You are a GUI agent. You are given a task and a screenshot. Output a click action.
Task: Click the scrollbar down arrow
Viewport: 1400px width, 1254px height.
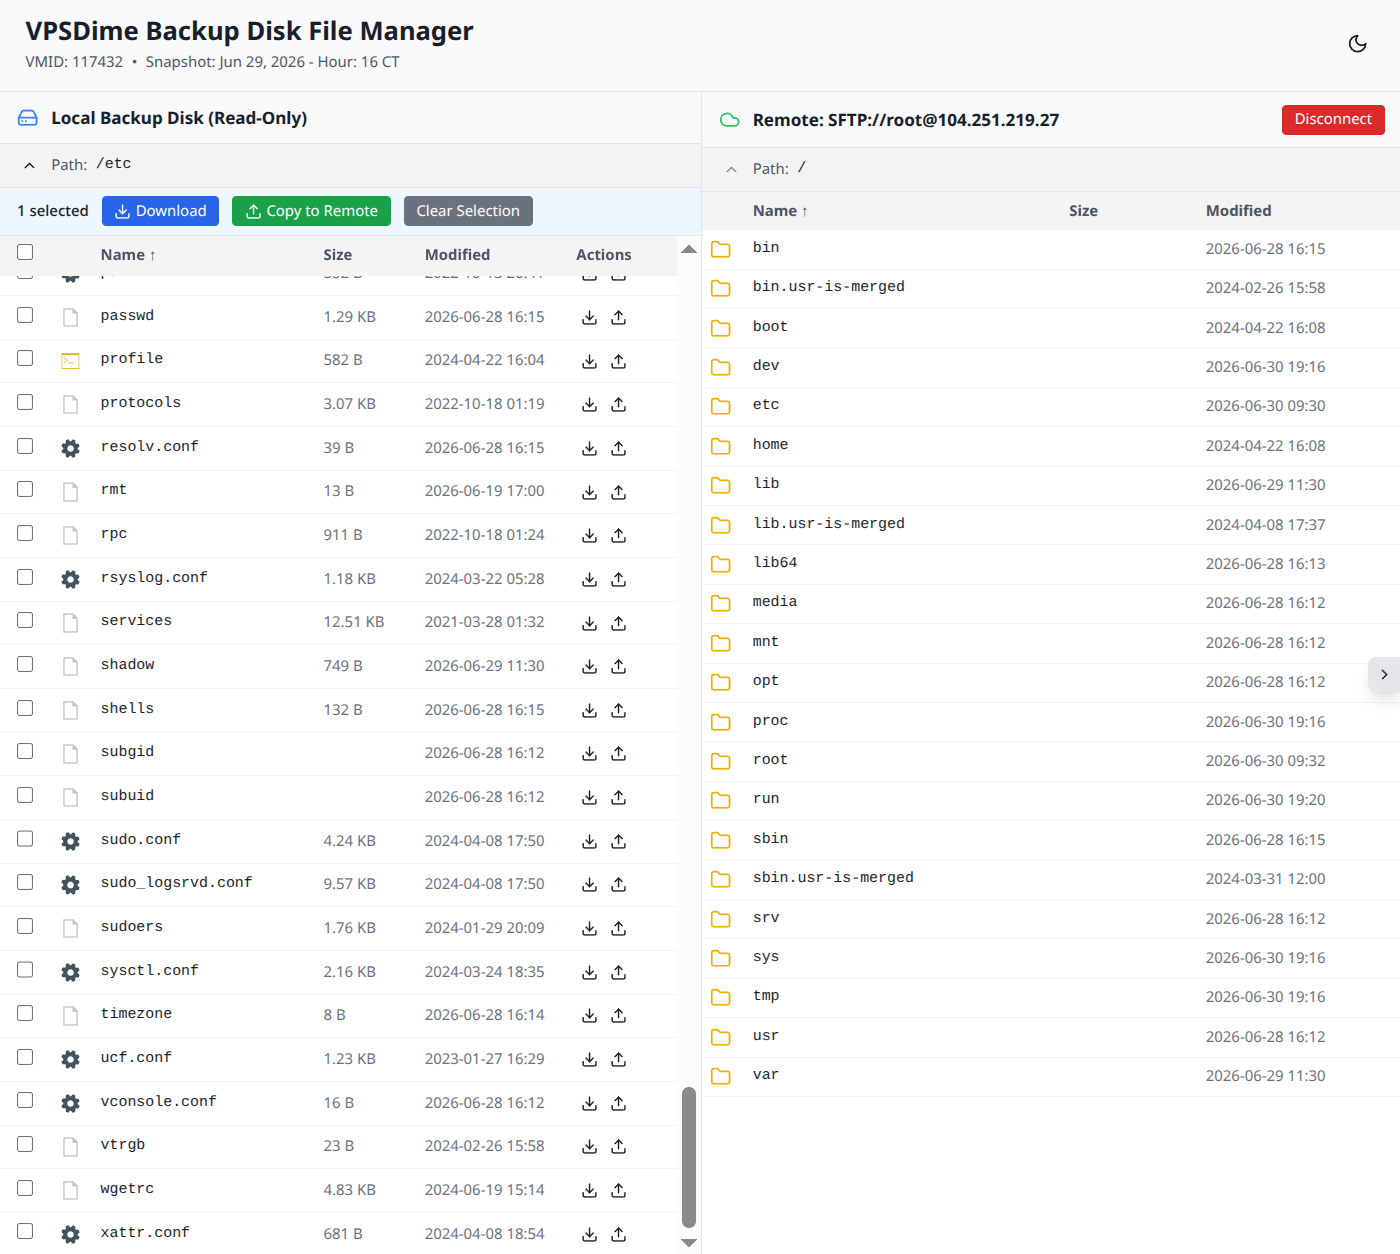tap(689, 1243)
